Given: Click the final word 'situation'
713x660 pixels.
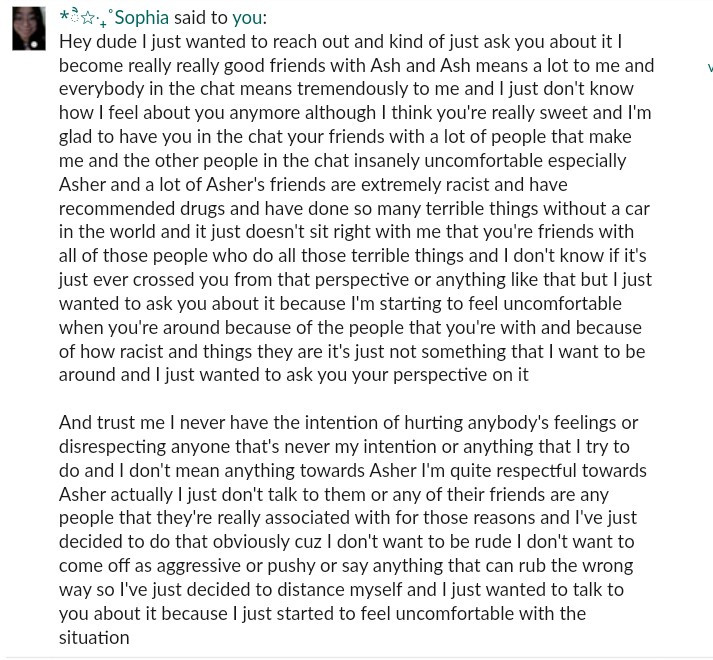Looking at the screenshot, I should coord(94,638).
